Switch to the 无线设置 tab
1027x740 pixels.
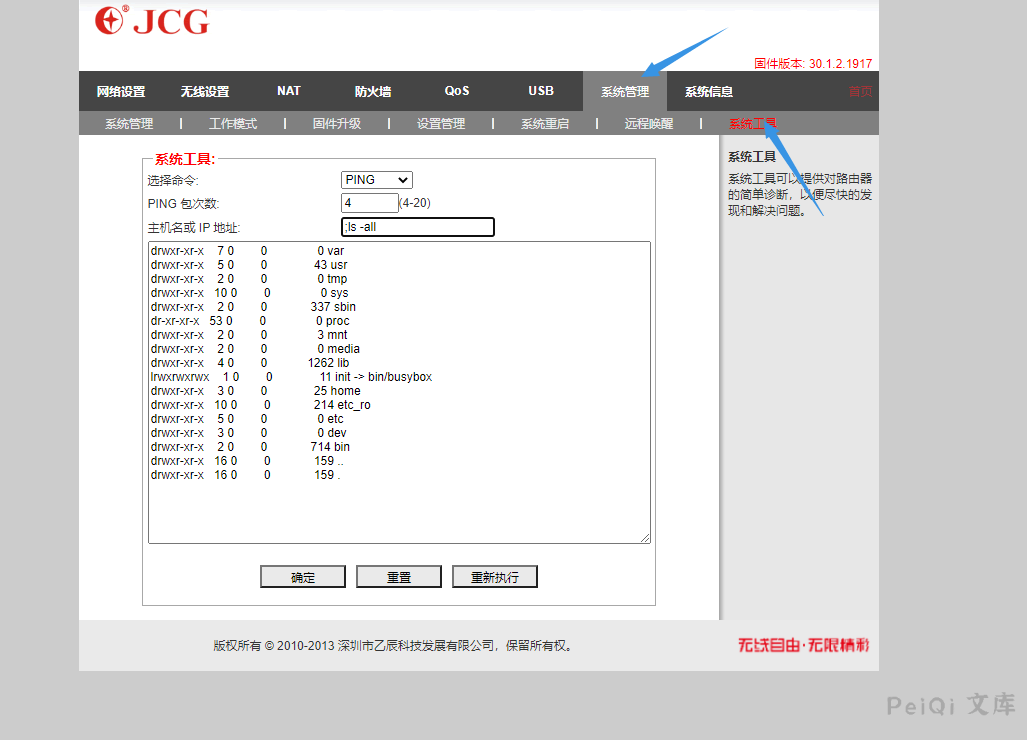[205, 92]
